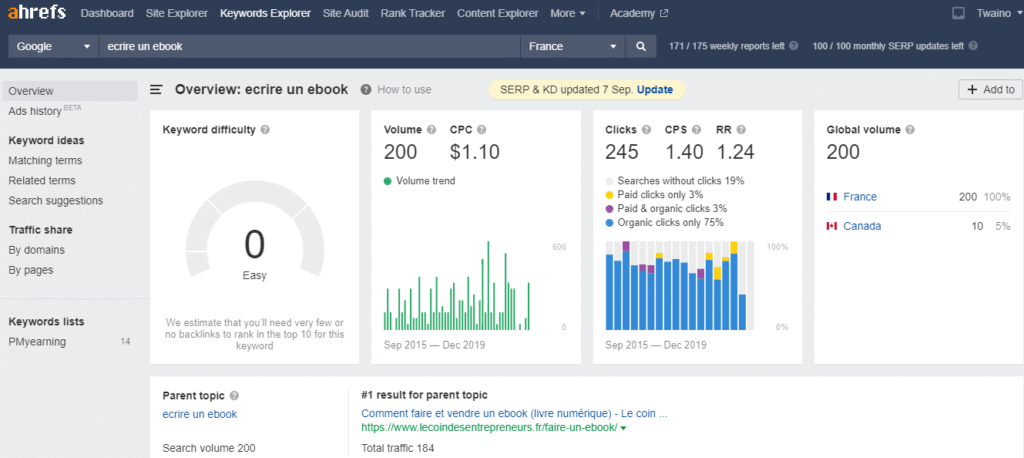The image size is (1024, 458).
Task: Click the green Volume trend legend dot
Action: (388, 181)
